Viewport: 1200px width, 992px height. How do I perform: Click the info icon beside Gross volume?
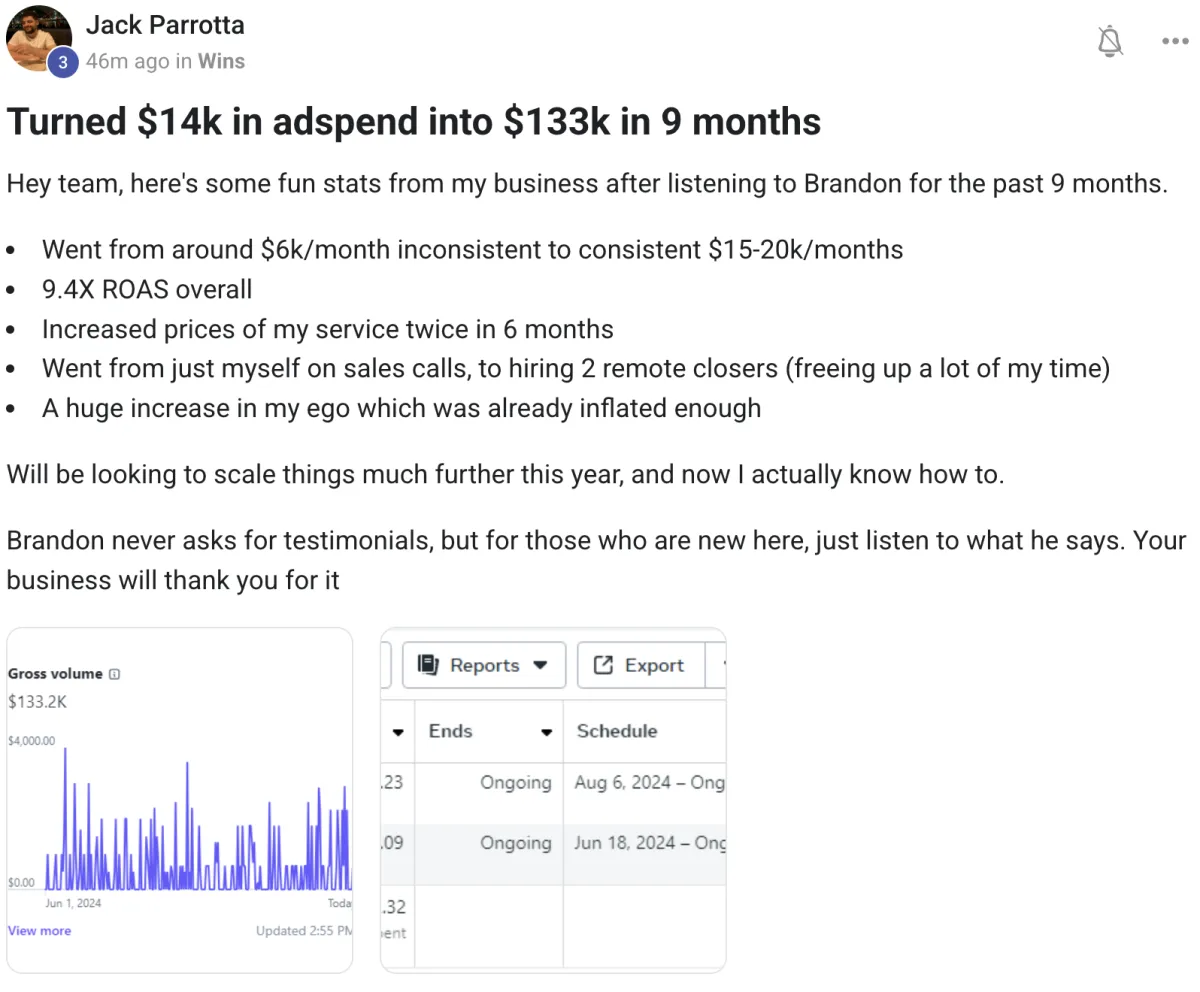coord(114,674)
